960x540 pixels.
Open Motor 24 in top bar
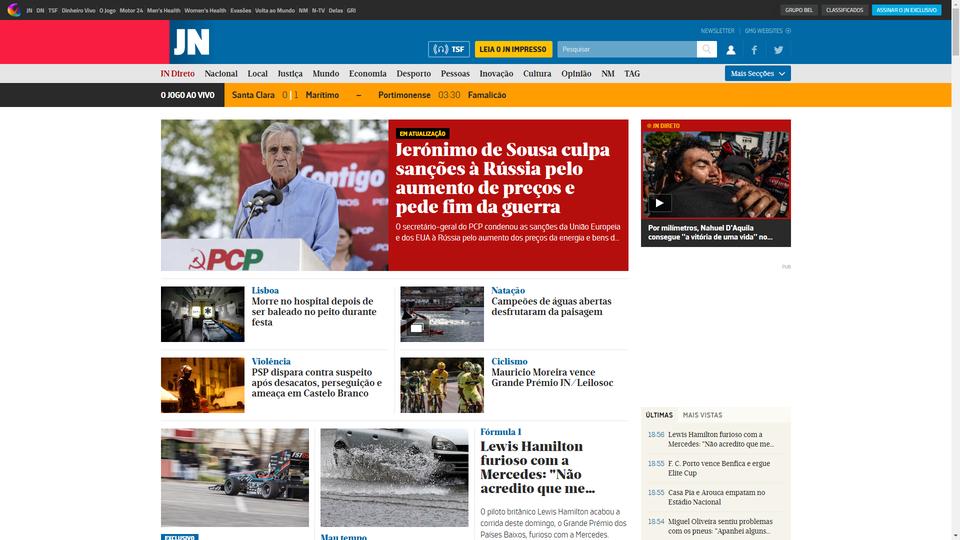tap(131, 10)
